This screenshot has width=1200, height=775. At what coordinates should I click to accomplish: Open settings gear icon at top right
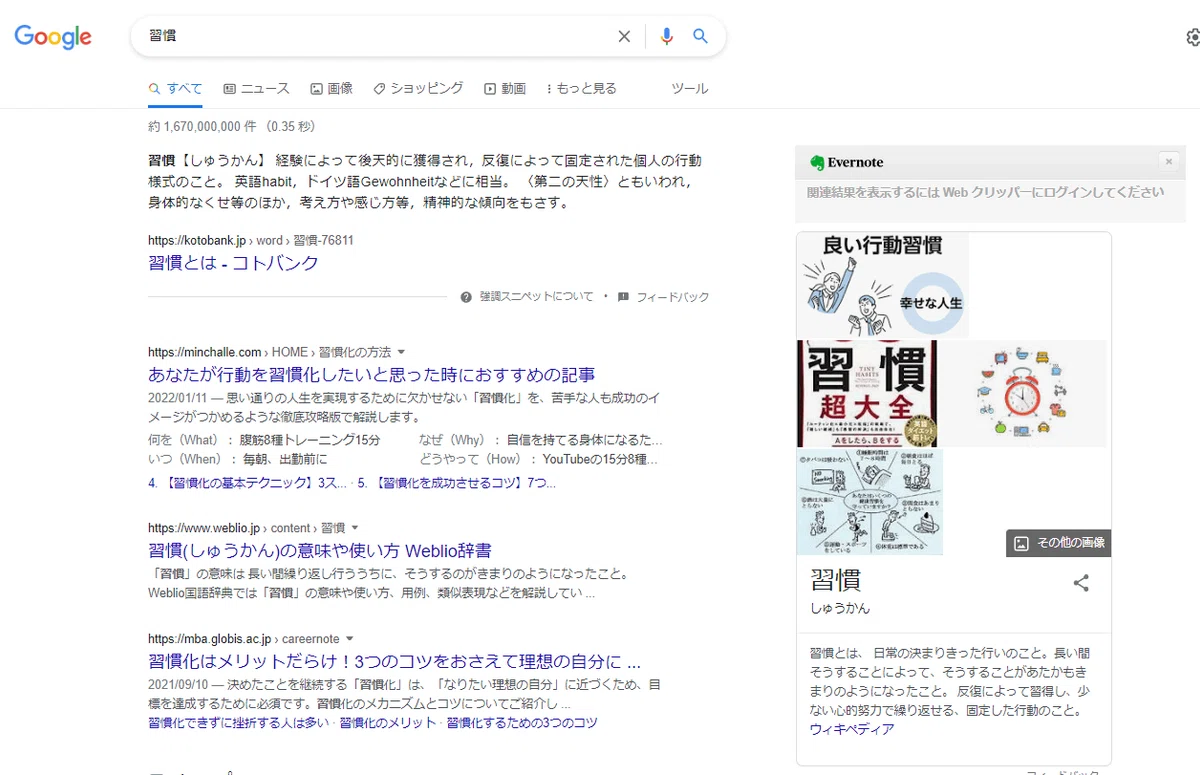1193,37
